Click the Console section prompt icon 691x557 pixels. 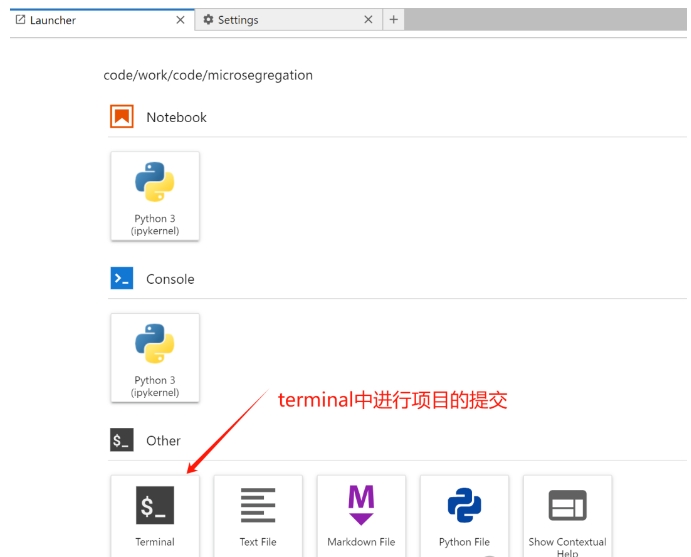pyautogui.click(x=122, y=279)
